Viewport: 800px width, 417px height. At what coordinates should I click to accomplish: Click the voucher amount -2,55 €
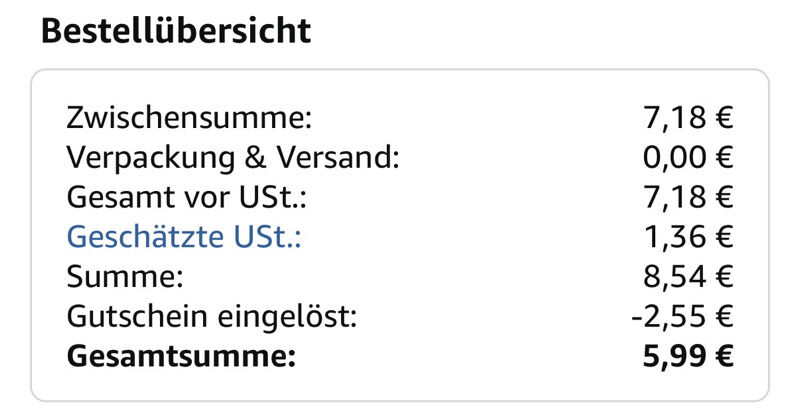pos(683,317)
